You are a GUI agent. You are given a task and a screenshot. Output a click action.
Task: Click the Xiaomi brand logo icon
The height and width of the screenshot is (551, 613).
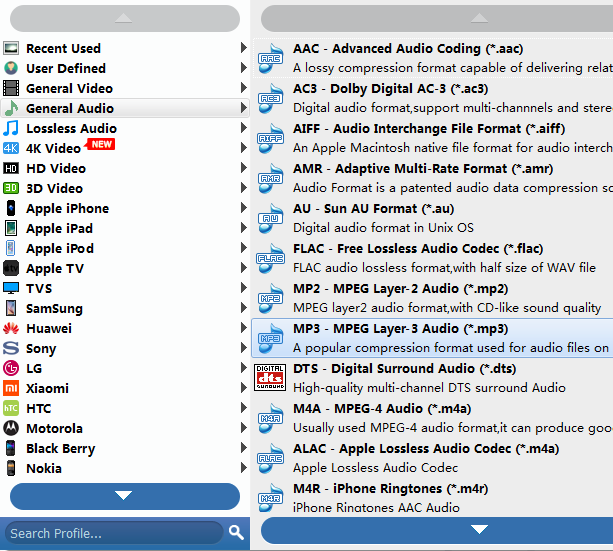pos(11,388)
